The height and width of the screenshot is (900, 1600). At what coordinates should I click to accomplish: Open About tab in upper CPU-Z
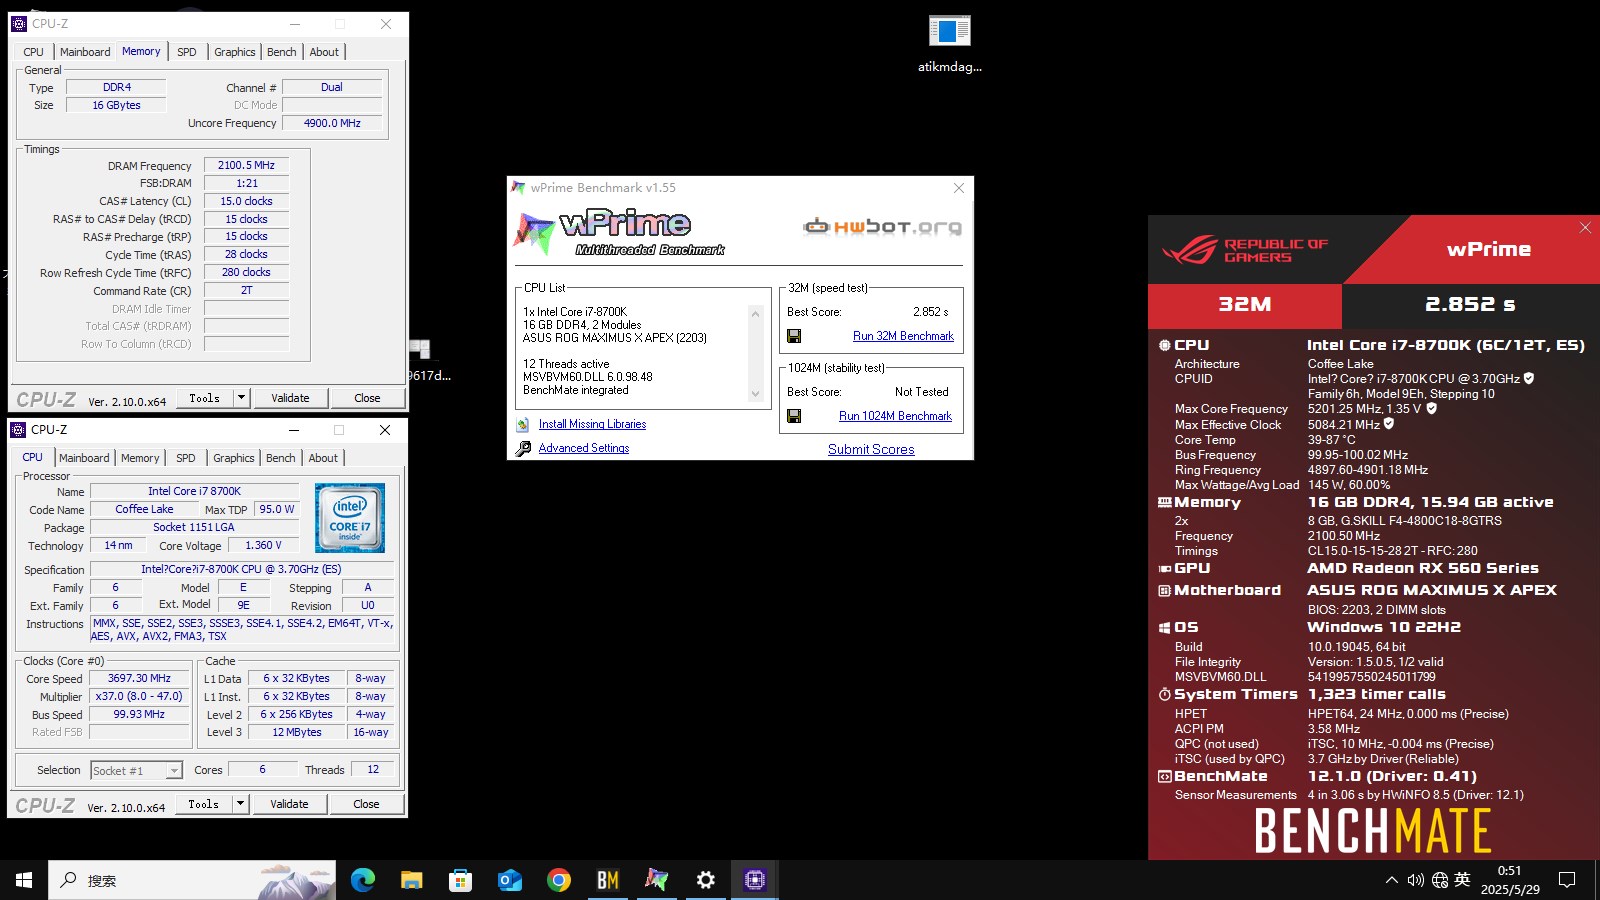(324, 52)
